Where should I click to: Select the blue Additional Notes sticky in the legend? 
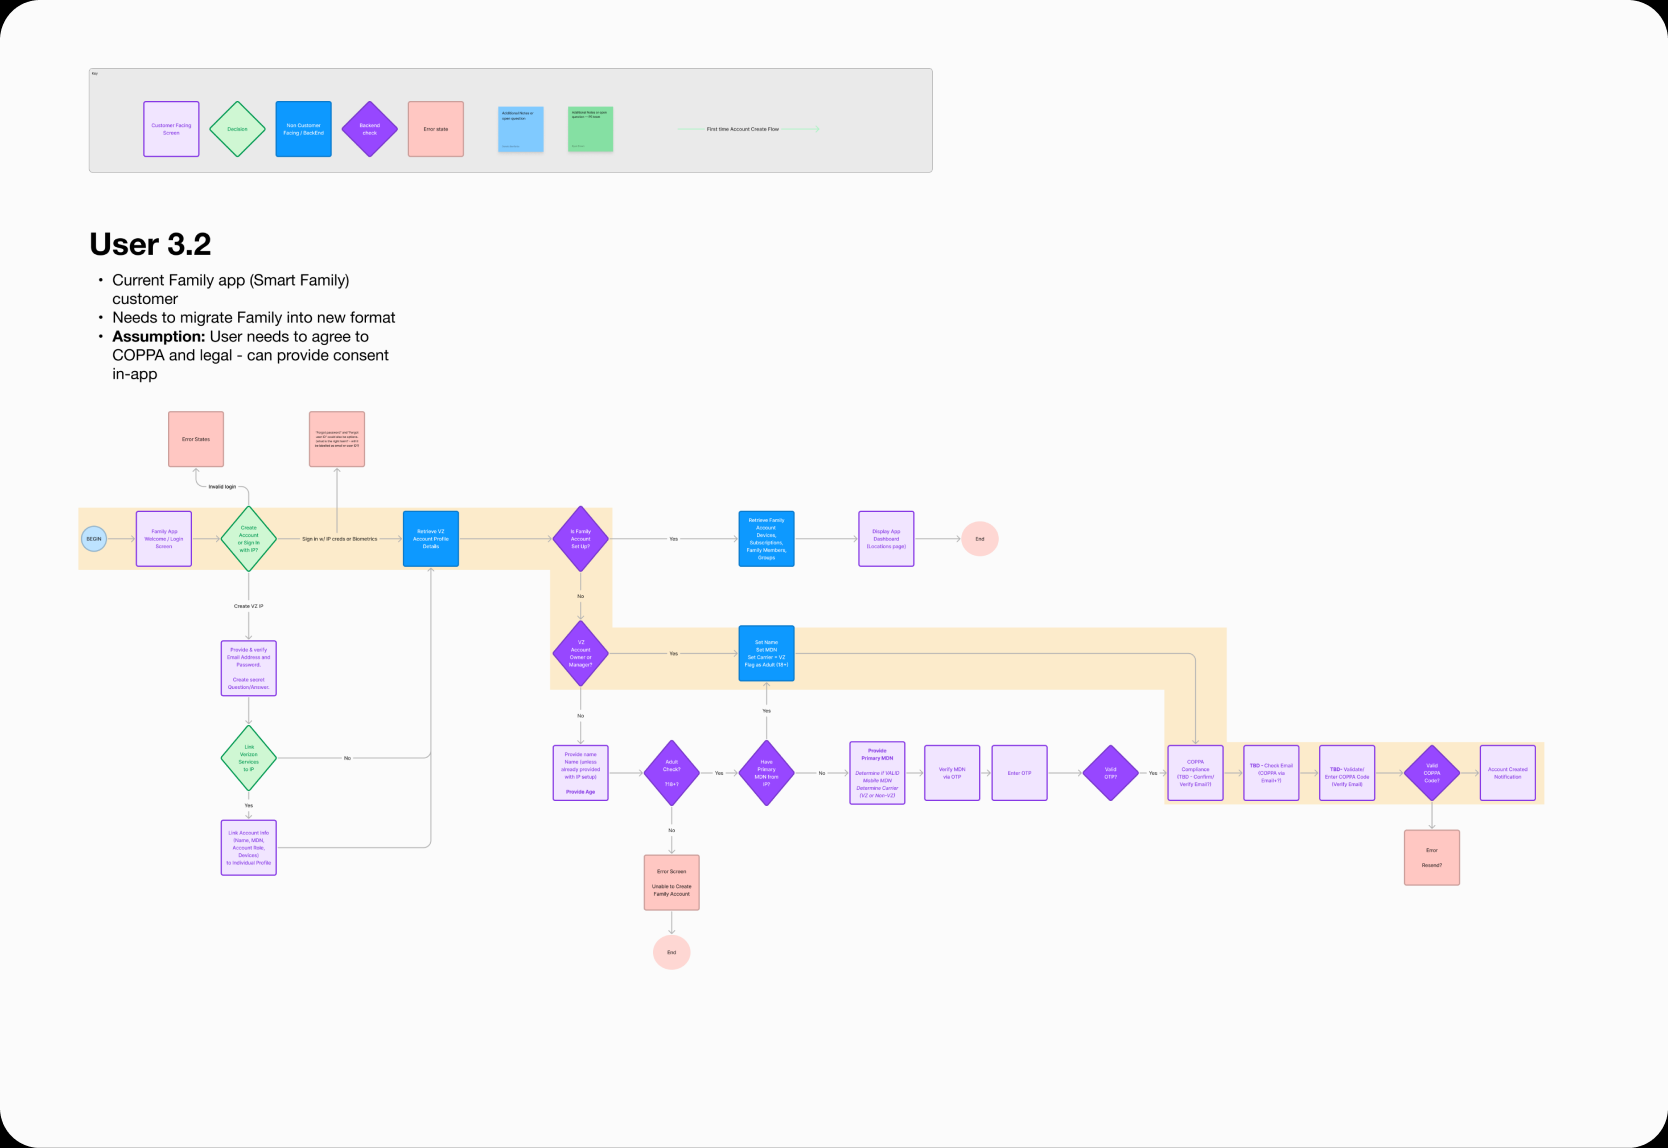[521, 130]
